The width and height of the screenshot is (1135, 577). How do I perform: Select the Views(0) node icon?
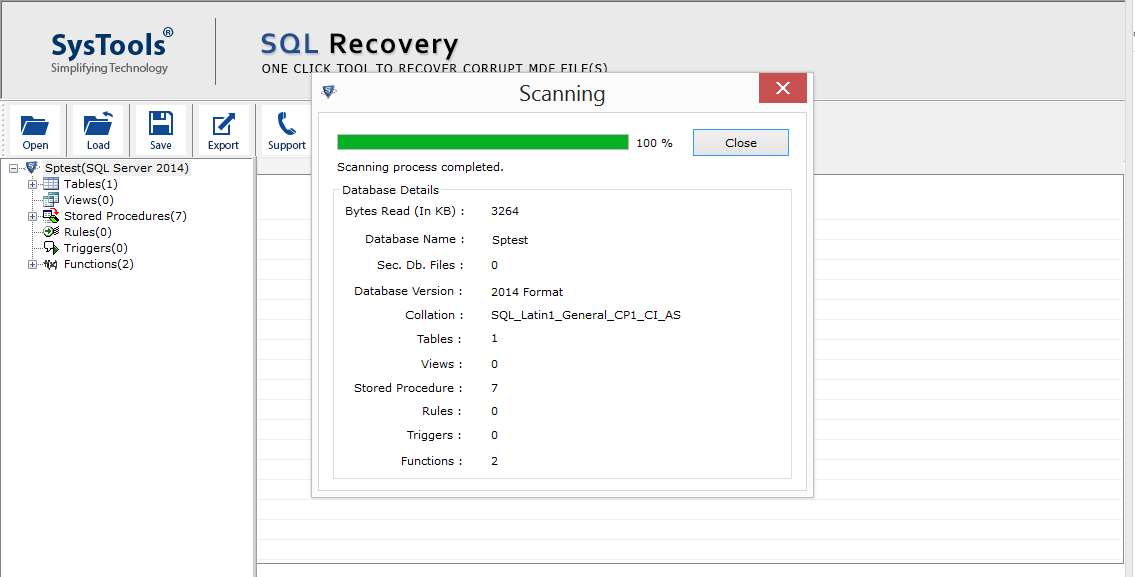[51, 200]
